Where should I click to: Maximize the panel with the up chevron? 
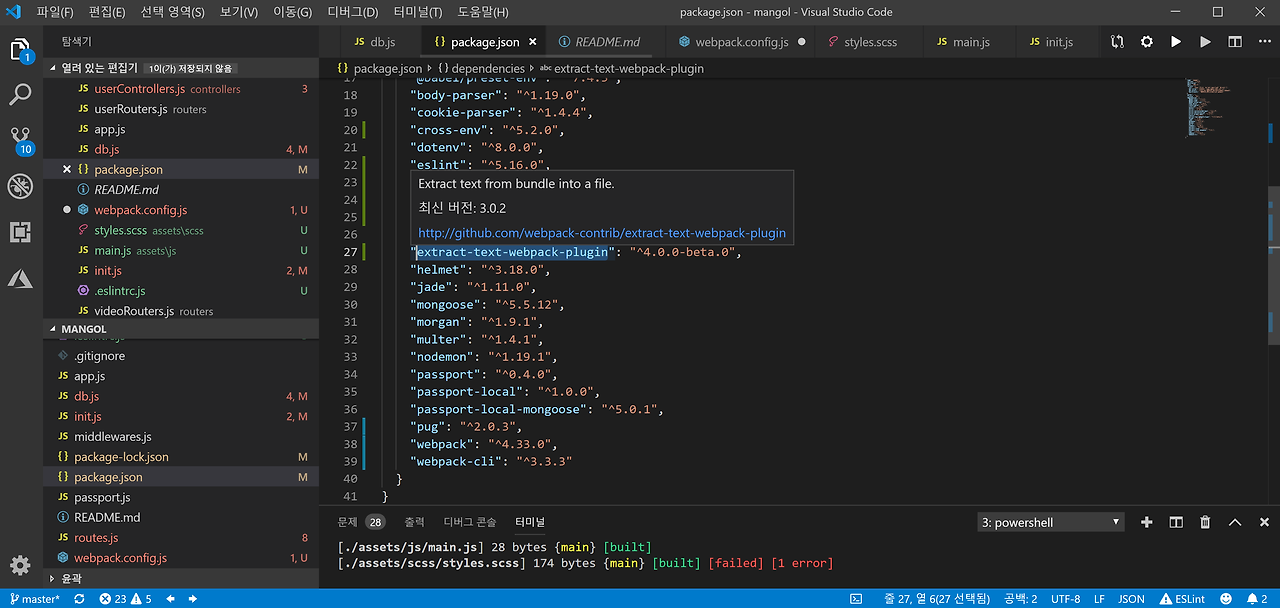pos(1235,522)
